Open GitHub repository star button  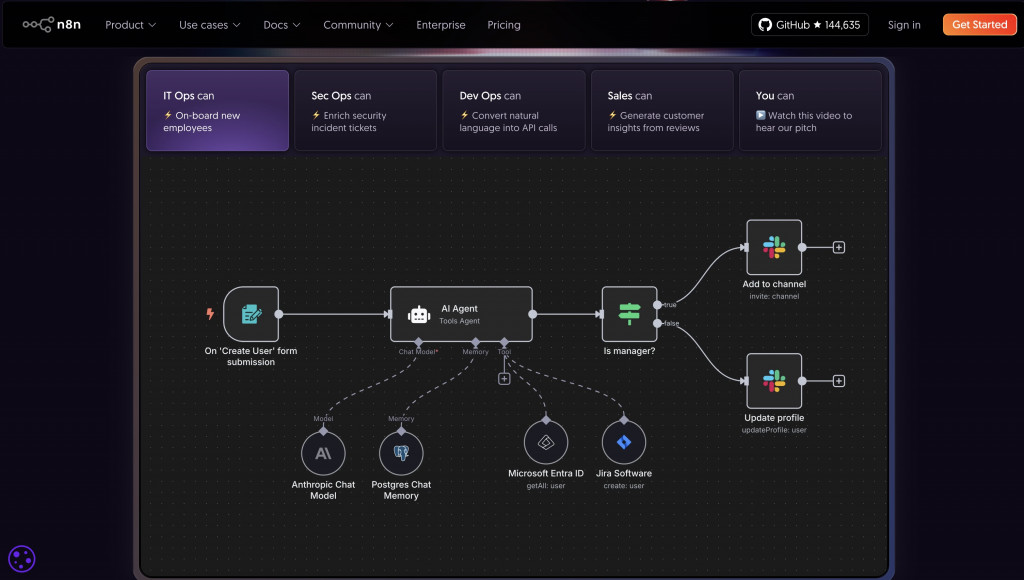click(810, 25)
